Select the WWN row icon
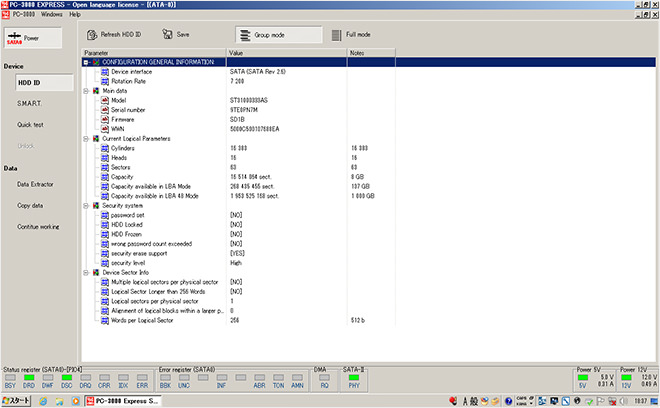Image resolution: width=660 pixels, height=408 pixels. click(x=105, y=129)
